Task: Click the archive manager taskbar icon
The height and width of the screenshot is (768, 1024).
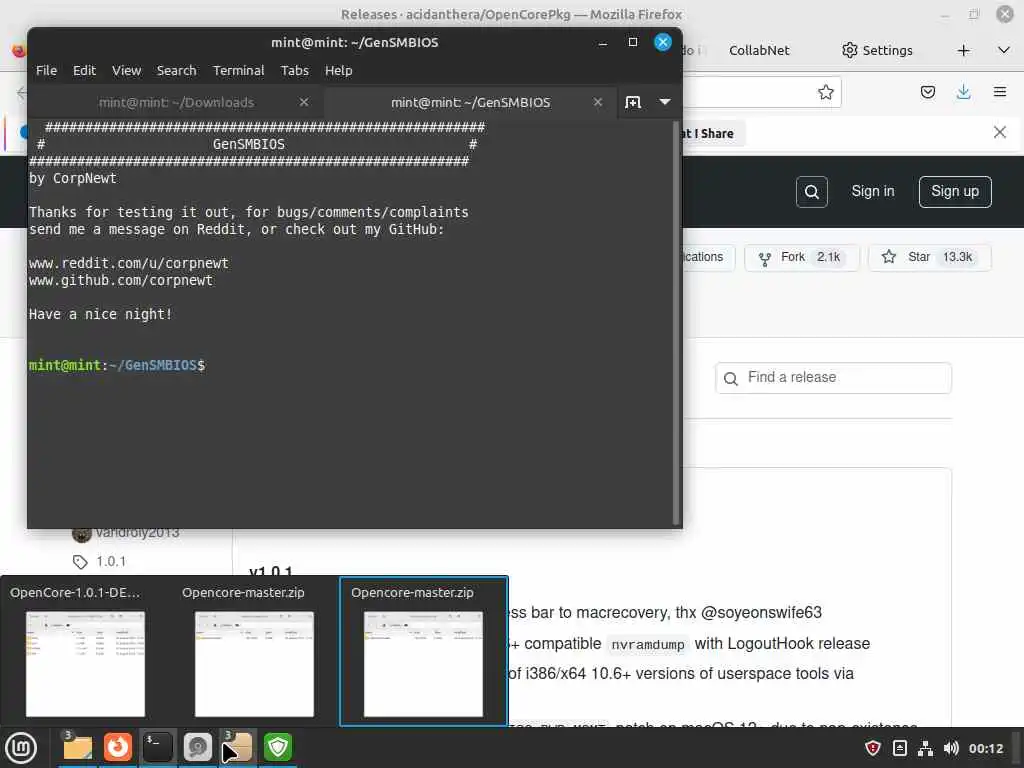Action: point(238,748)
